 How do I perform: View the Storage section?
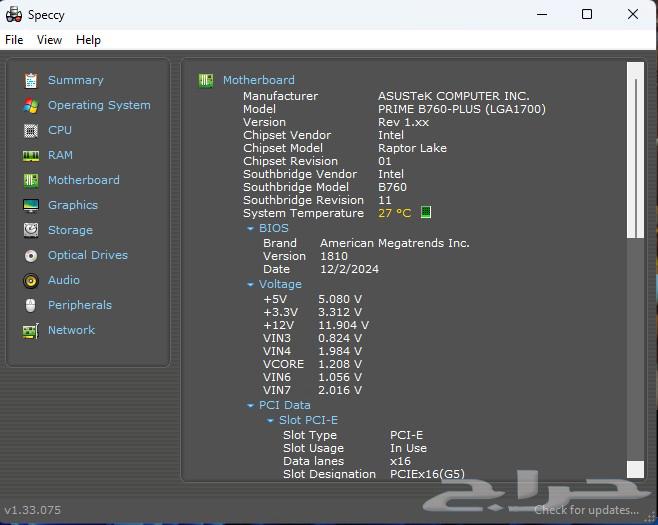(x=70, y=230)
